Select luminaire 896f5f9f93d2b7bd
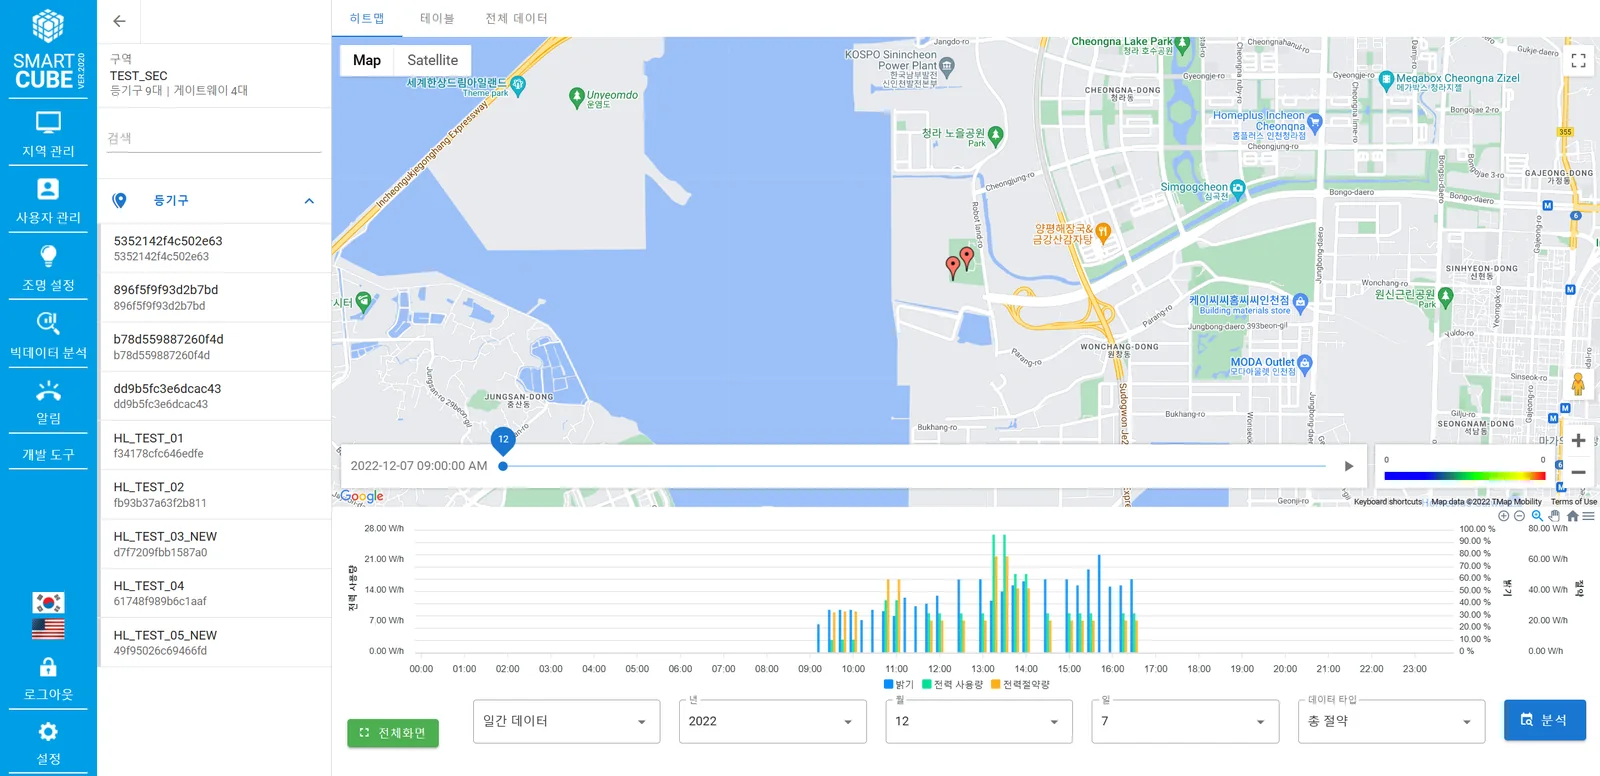The height and width of the screenshot is (776, 1600). click(x=215, y=298)
